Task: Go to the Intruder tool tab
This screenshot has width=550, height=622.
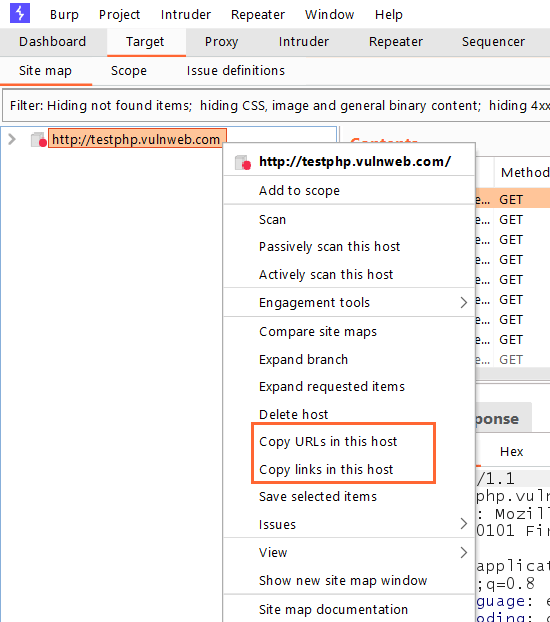Action: tap(304, 42)
